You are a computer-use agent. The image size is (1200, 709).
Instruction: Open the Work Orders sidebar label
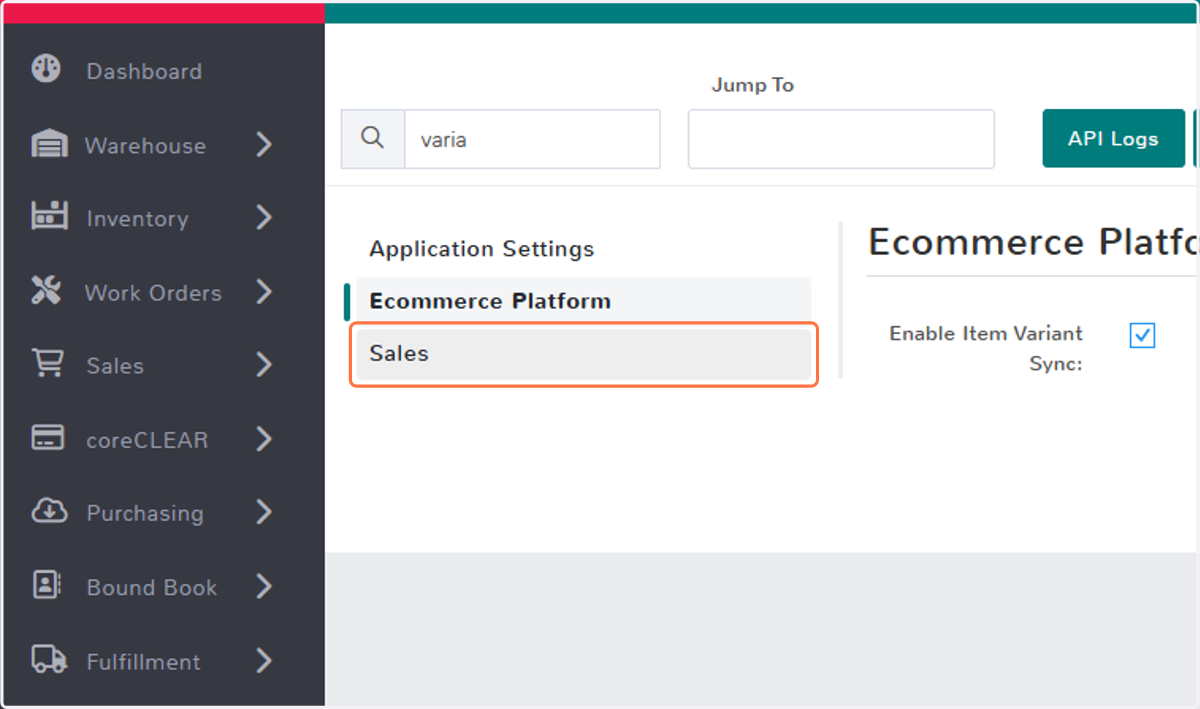click(x=153, y=293)
